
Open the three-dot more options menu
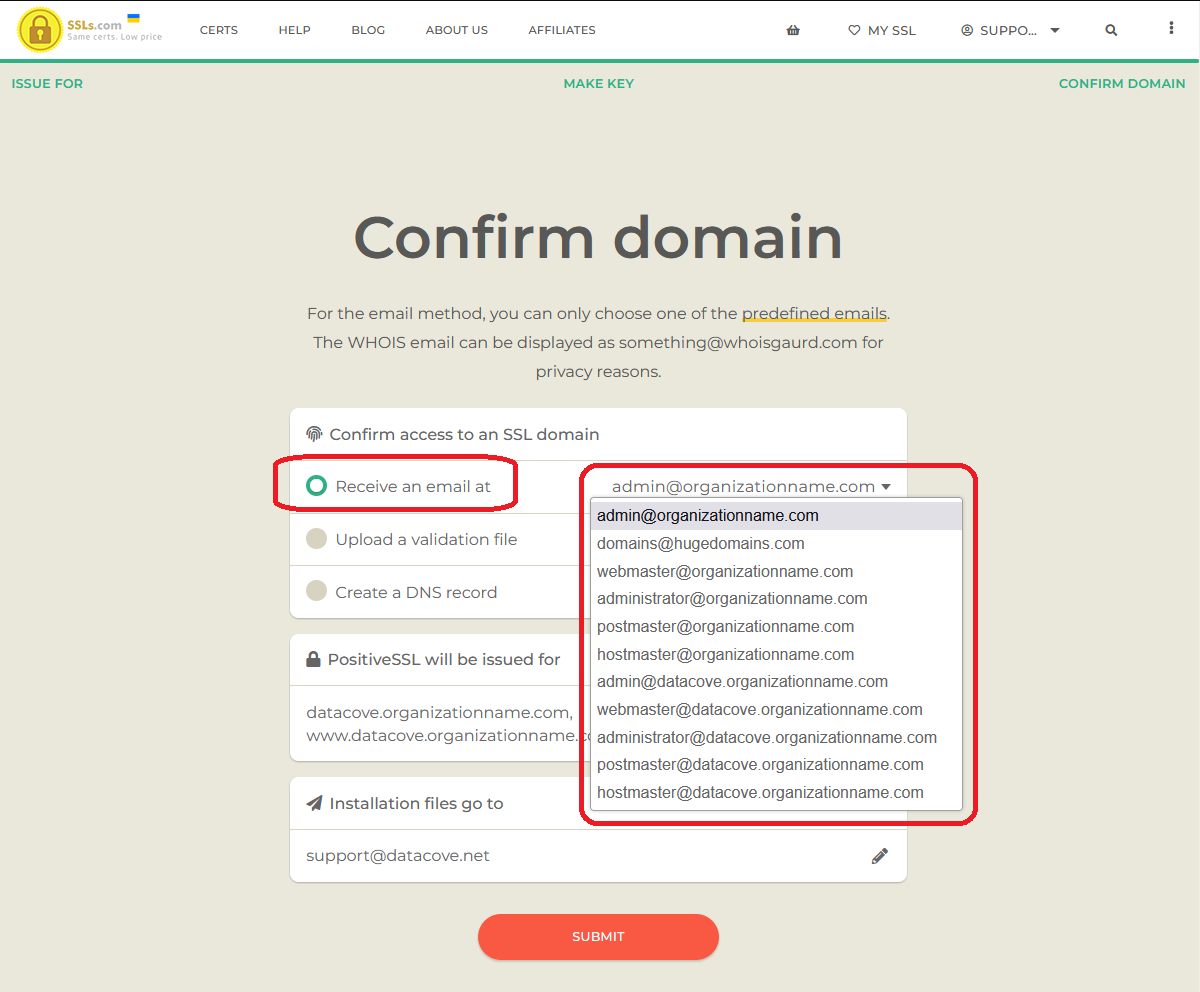coord(1171,29)
